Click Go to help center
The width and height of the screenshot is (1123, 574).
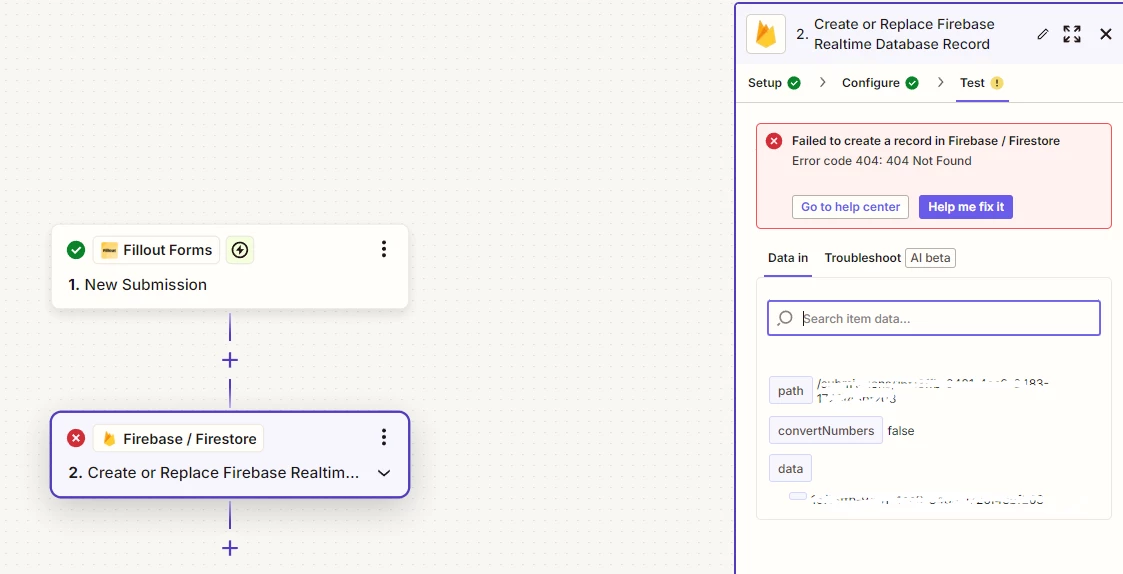pyautogui.click(x=850, y=207)
